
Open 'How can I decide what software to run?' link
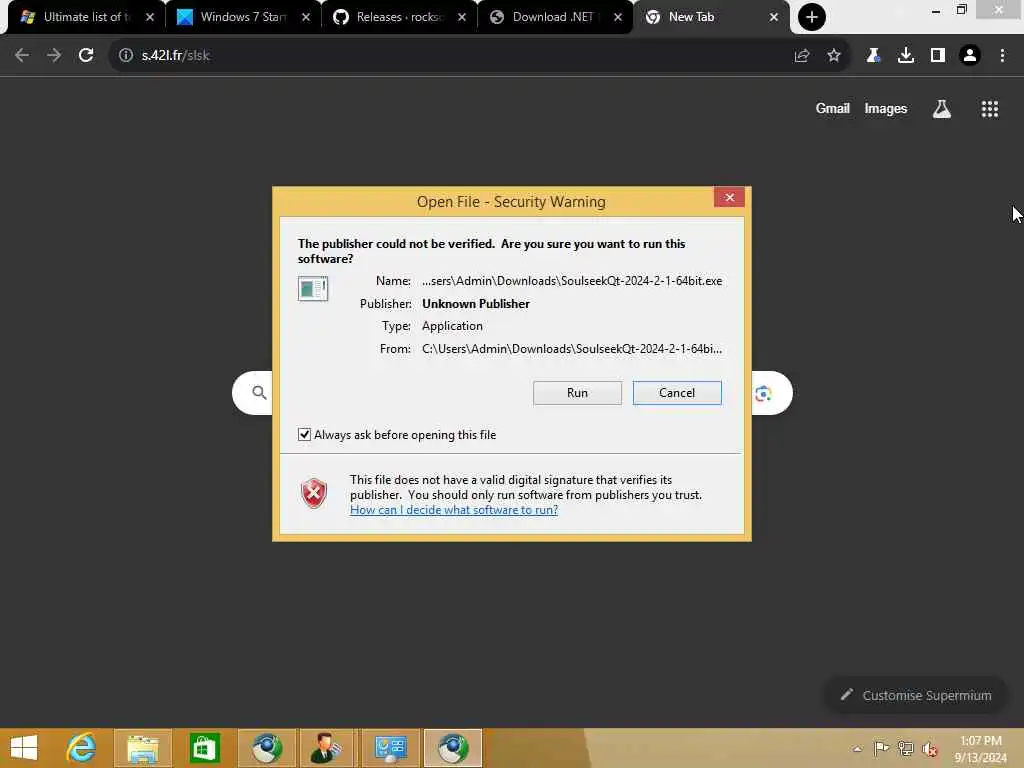tap(454, 510)
